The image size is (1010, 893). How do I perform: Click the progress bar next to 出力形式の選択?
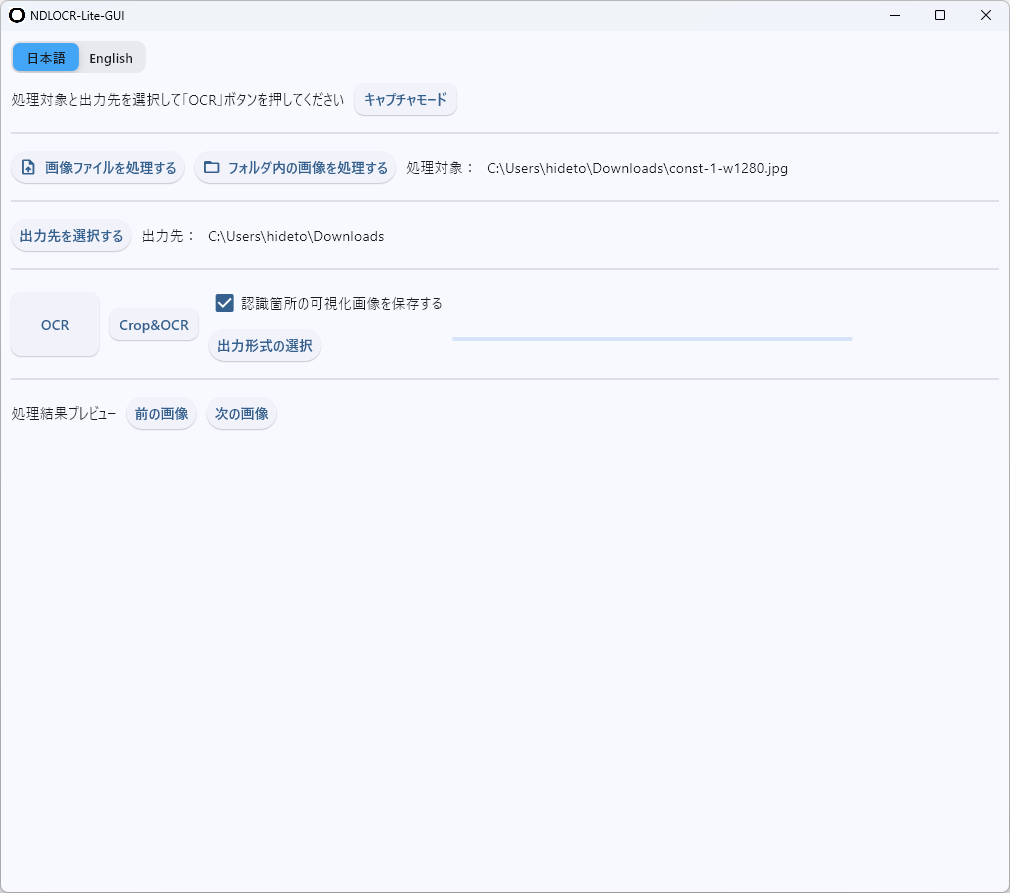pos(651,339)
